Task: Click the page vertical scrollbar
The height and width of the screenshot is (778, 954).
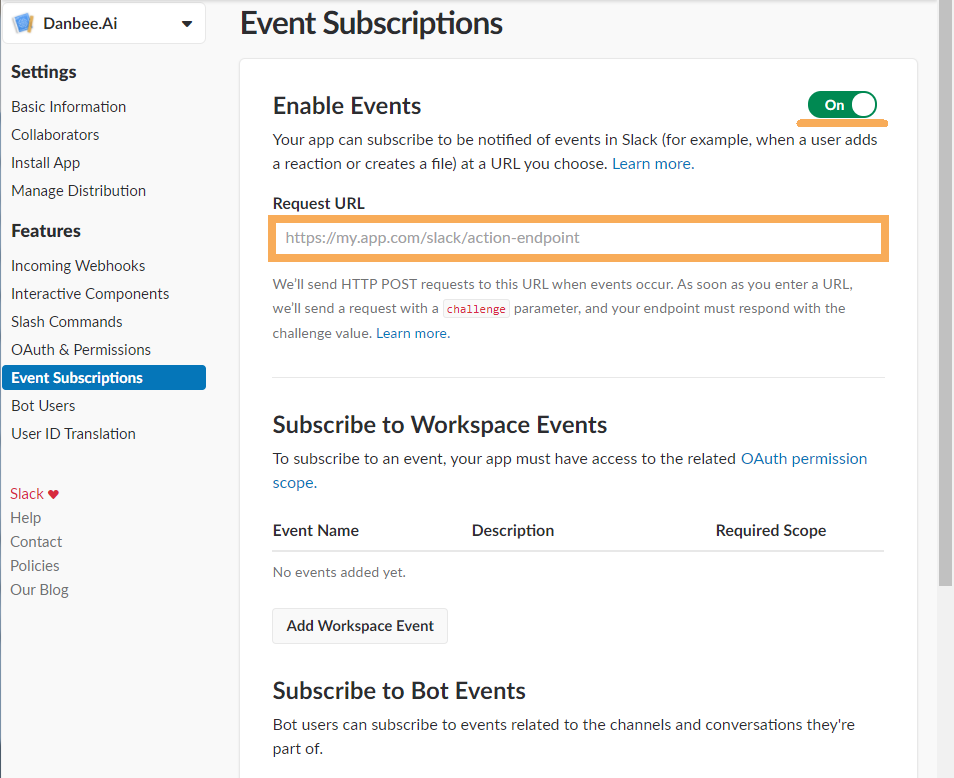Action: click(945, 292)
